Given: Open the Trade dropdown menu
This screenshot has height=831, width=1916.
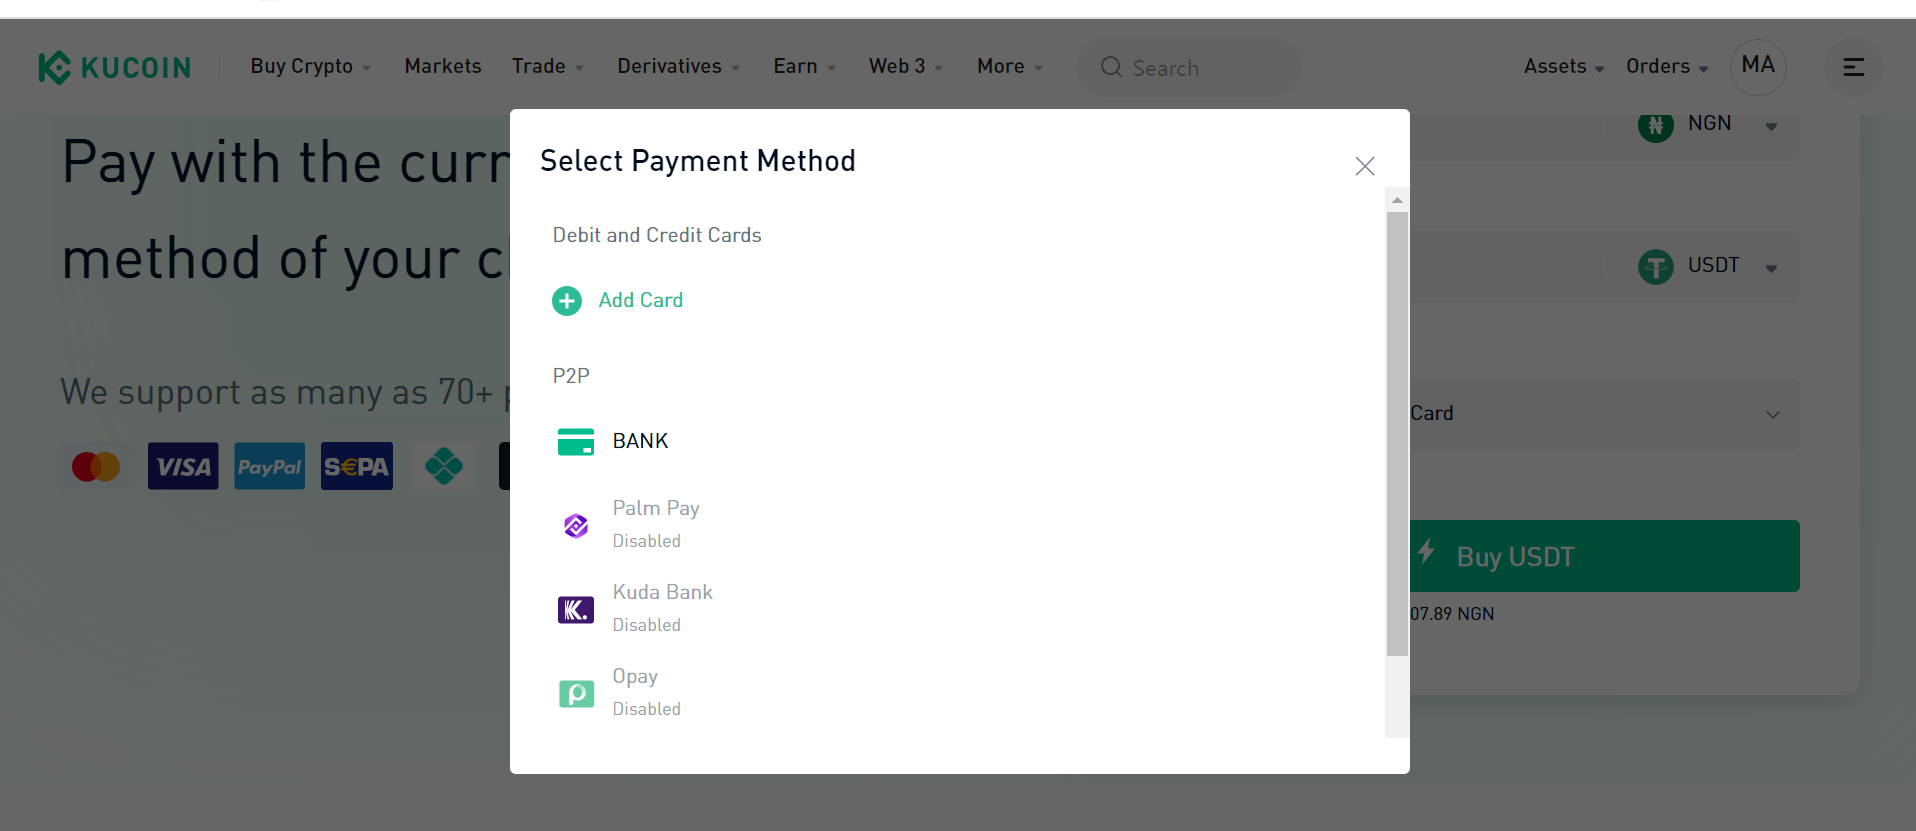Looking at the screenshot, I should point(548,67).
